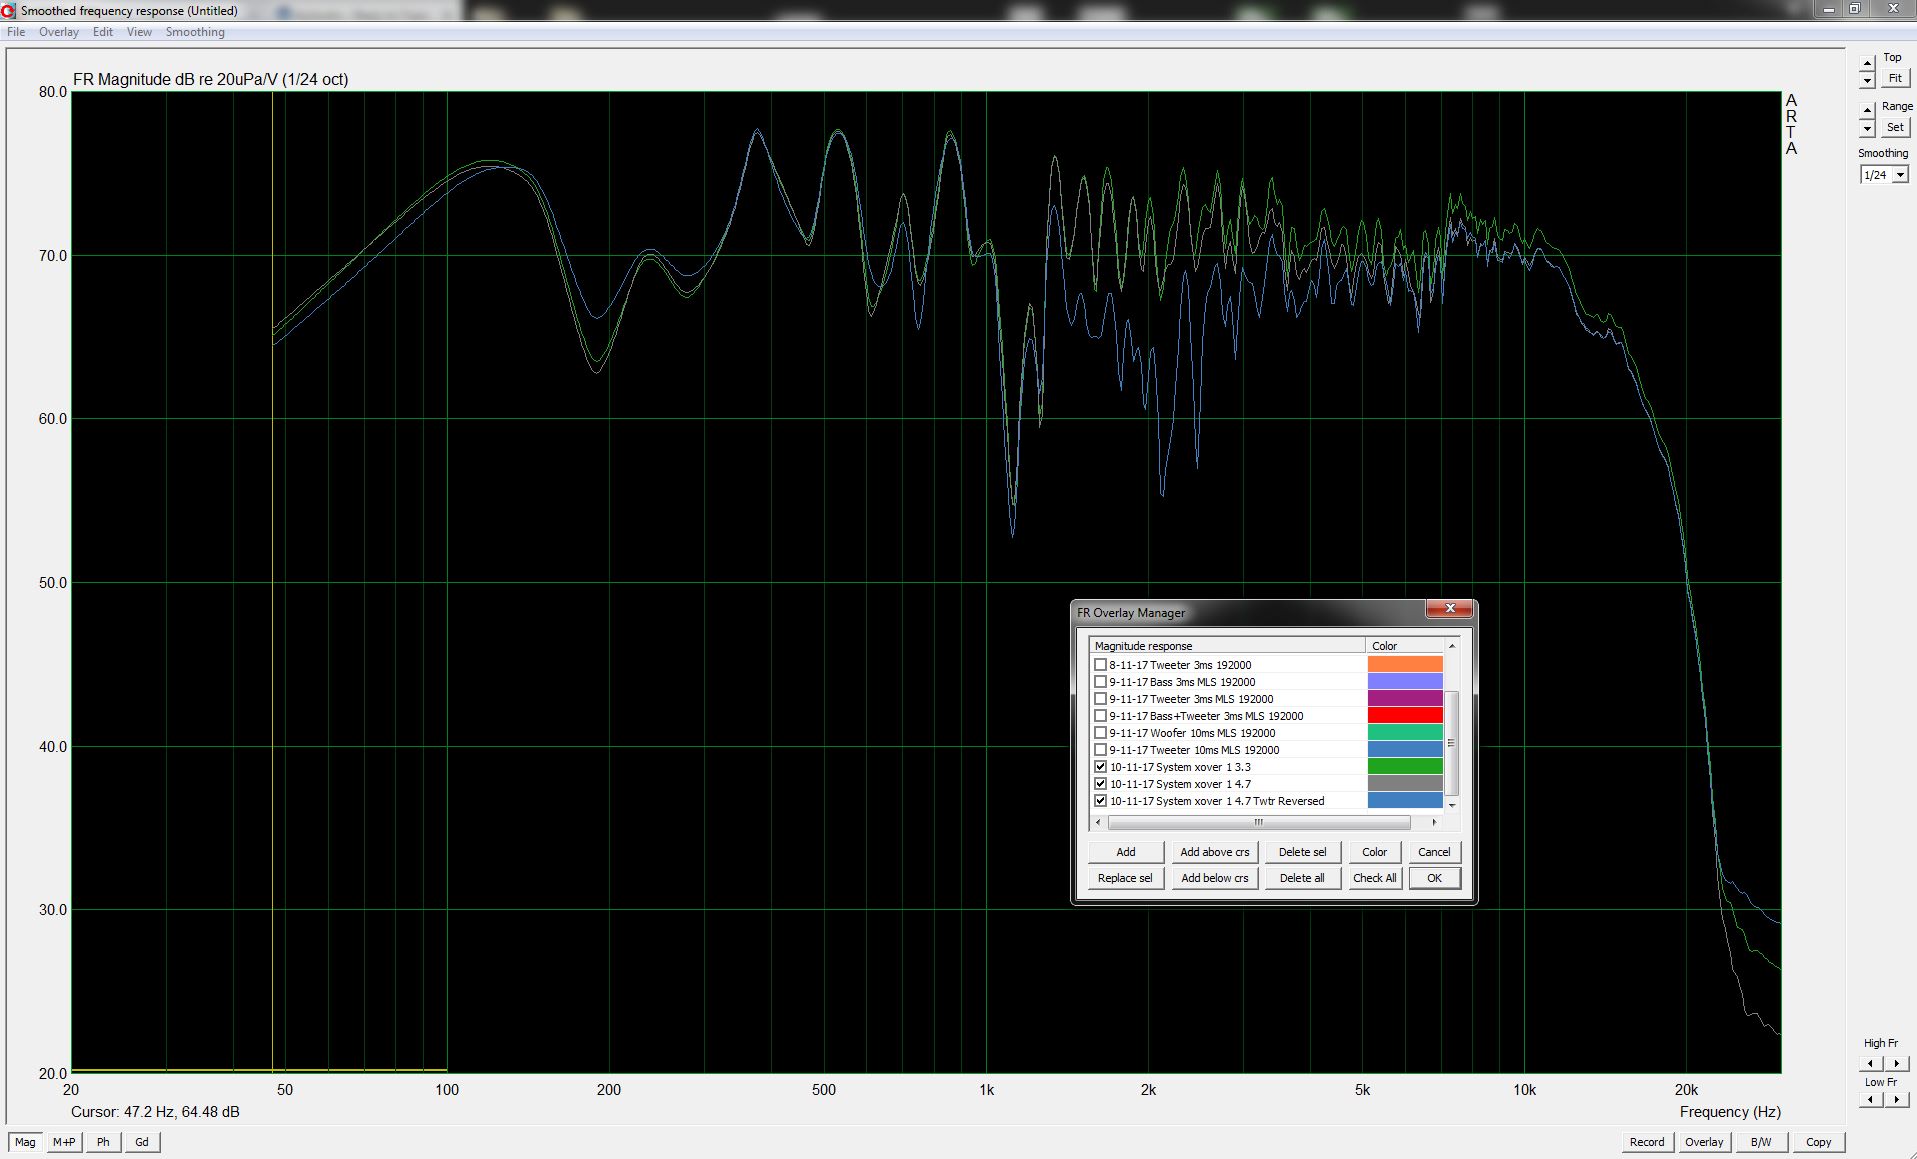This screenshot has width=1917, height=1159.
Task: Click the Overlay button at bottom
Action: coord(1704,1142)
